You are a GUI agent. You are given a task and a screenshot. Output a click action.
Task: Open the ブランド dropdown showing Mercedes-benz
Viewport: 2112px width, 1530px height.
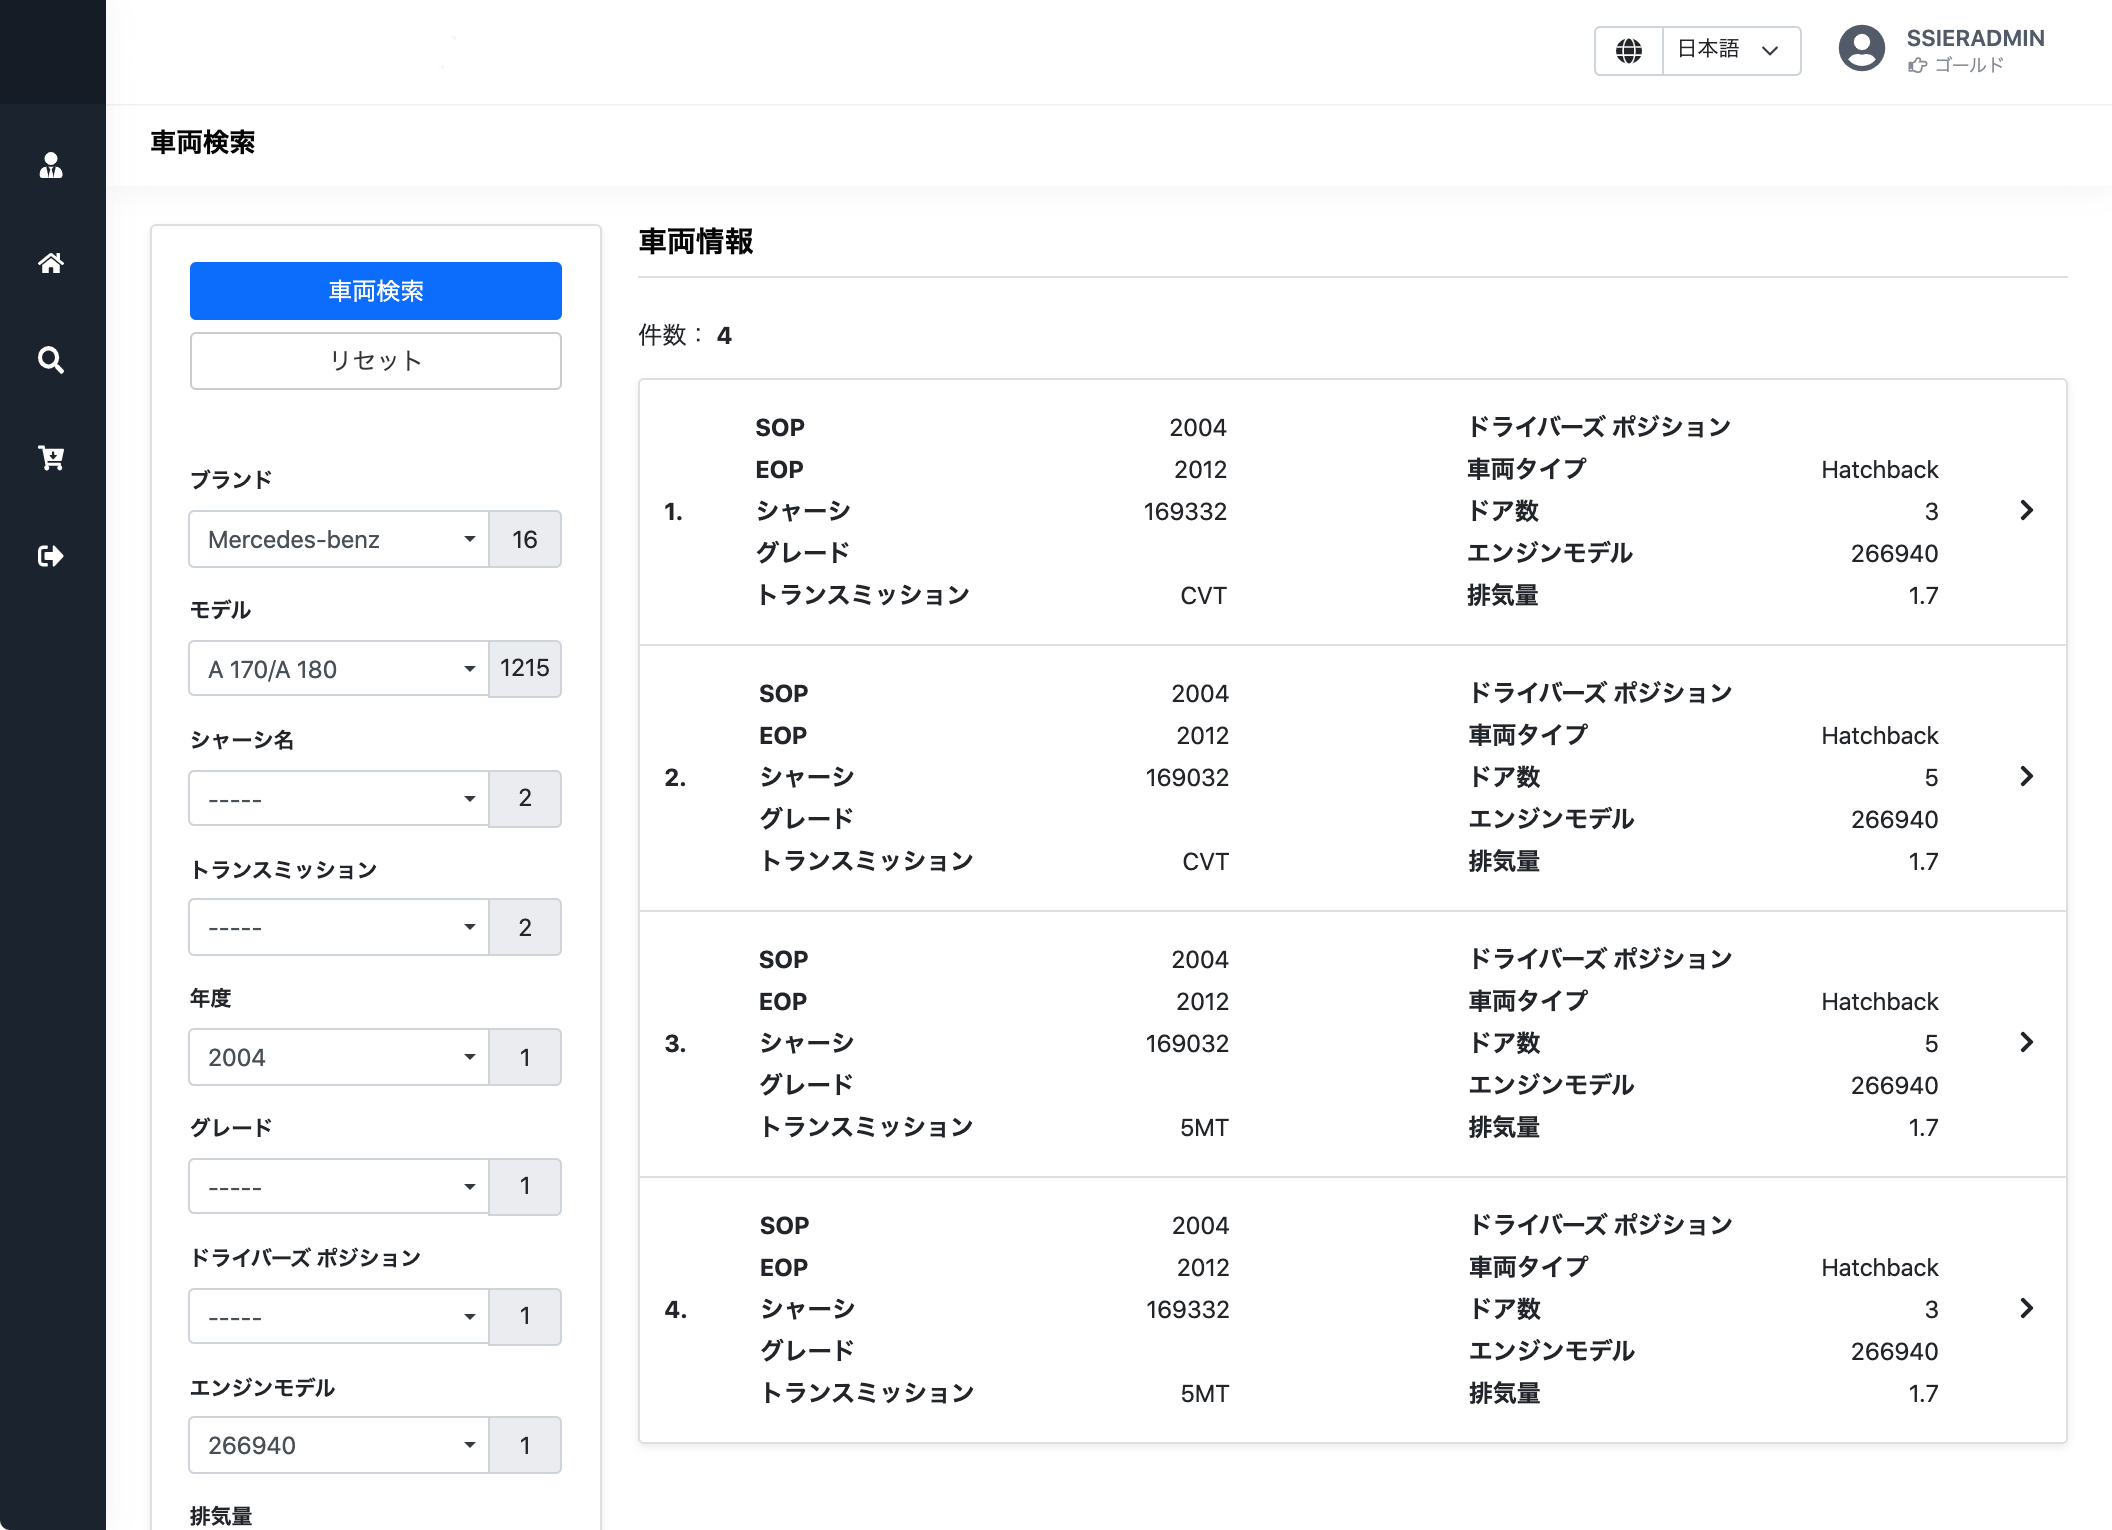coord(339,539)
